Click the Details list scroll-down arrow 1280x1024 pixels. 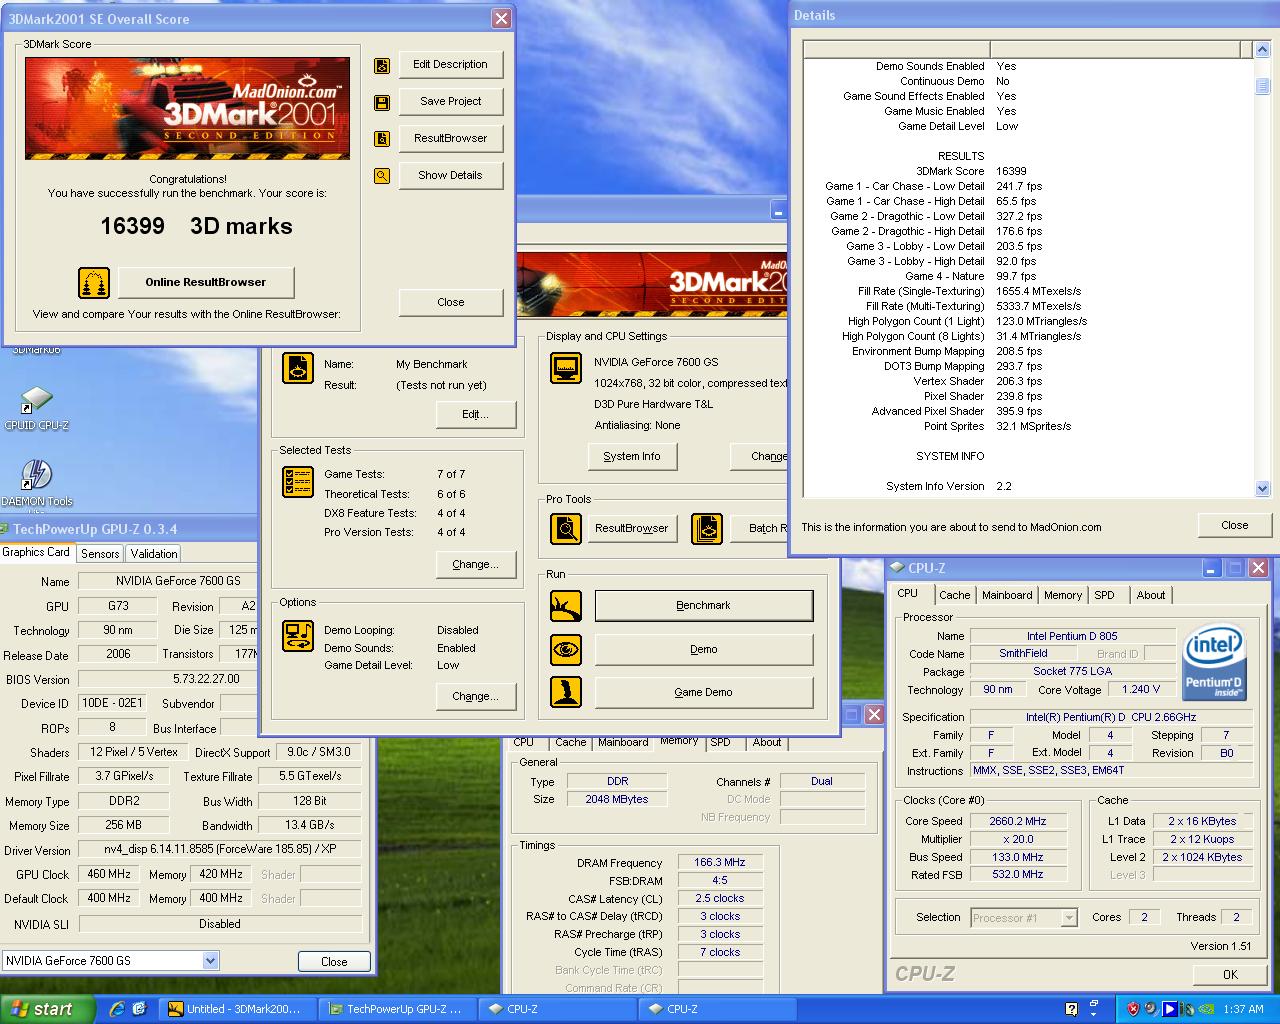(1262, 488)
